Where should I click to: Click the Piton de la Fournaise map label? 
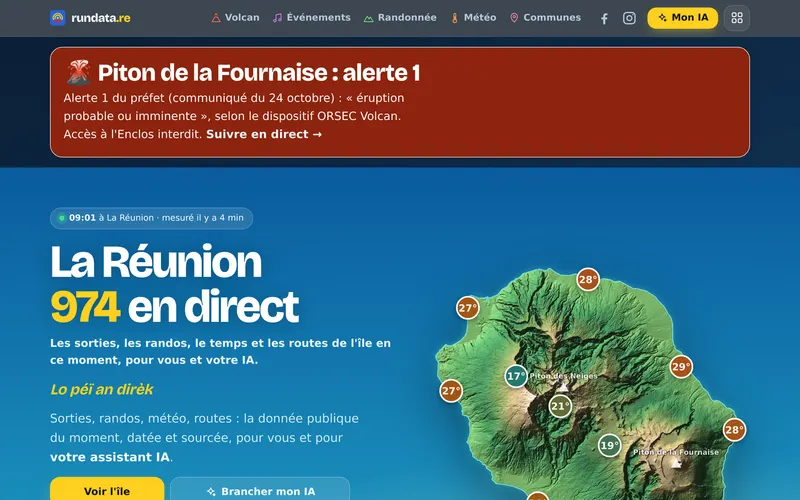click(676, 452)
